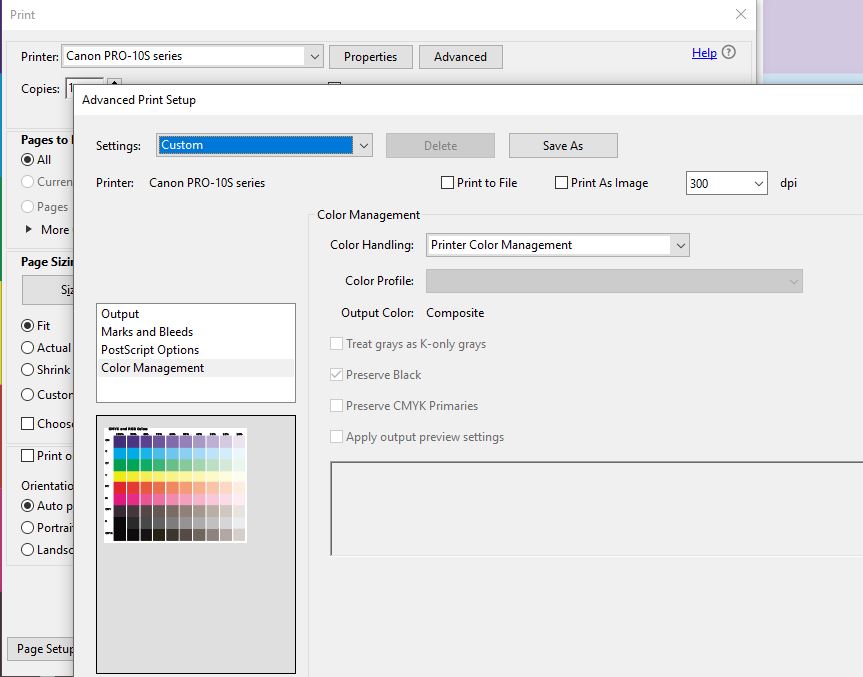Viewport: 863px width, 677px height.
Task: Click the color chart page preview thumbnail
Action: click(175, 485)
